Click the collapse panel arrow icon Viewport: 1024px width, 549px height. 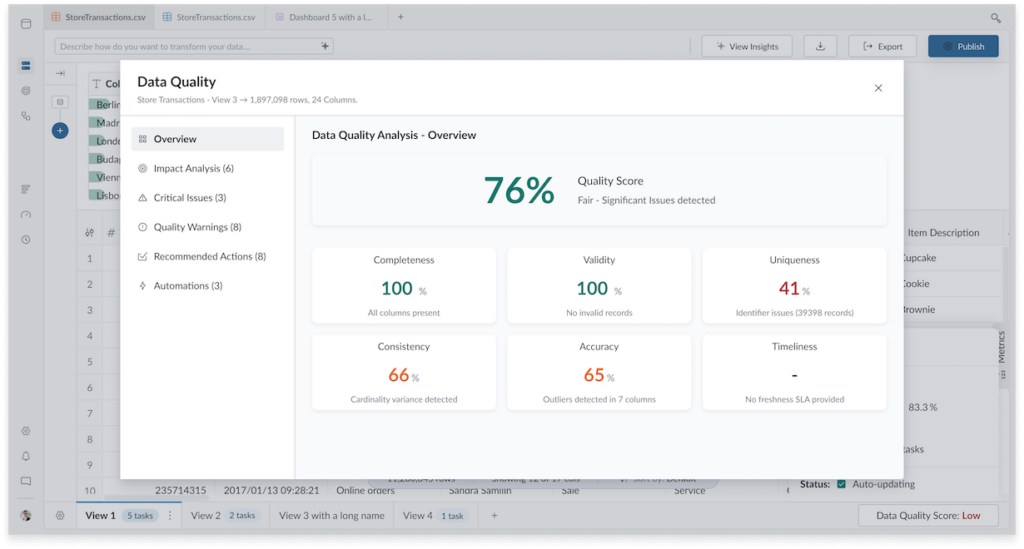pyautogui.click(x=60, y=73)
